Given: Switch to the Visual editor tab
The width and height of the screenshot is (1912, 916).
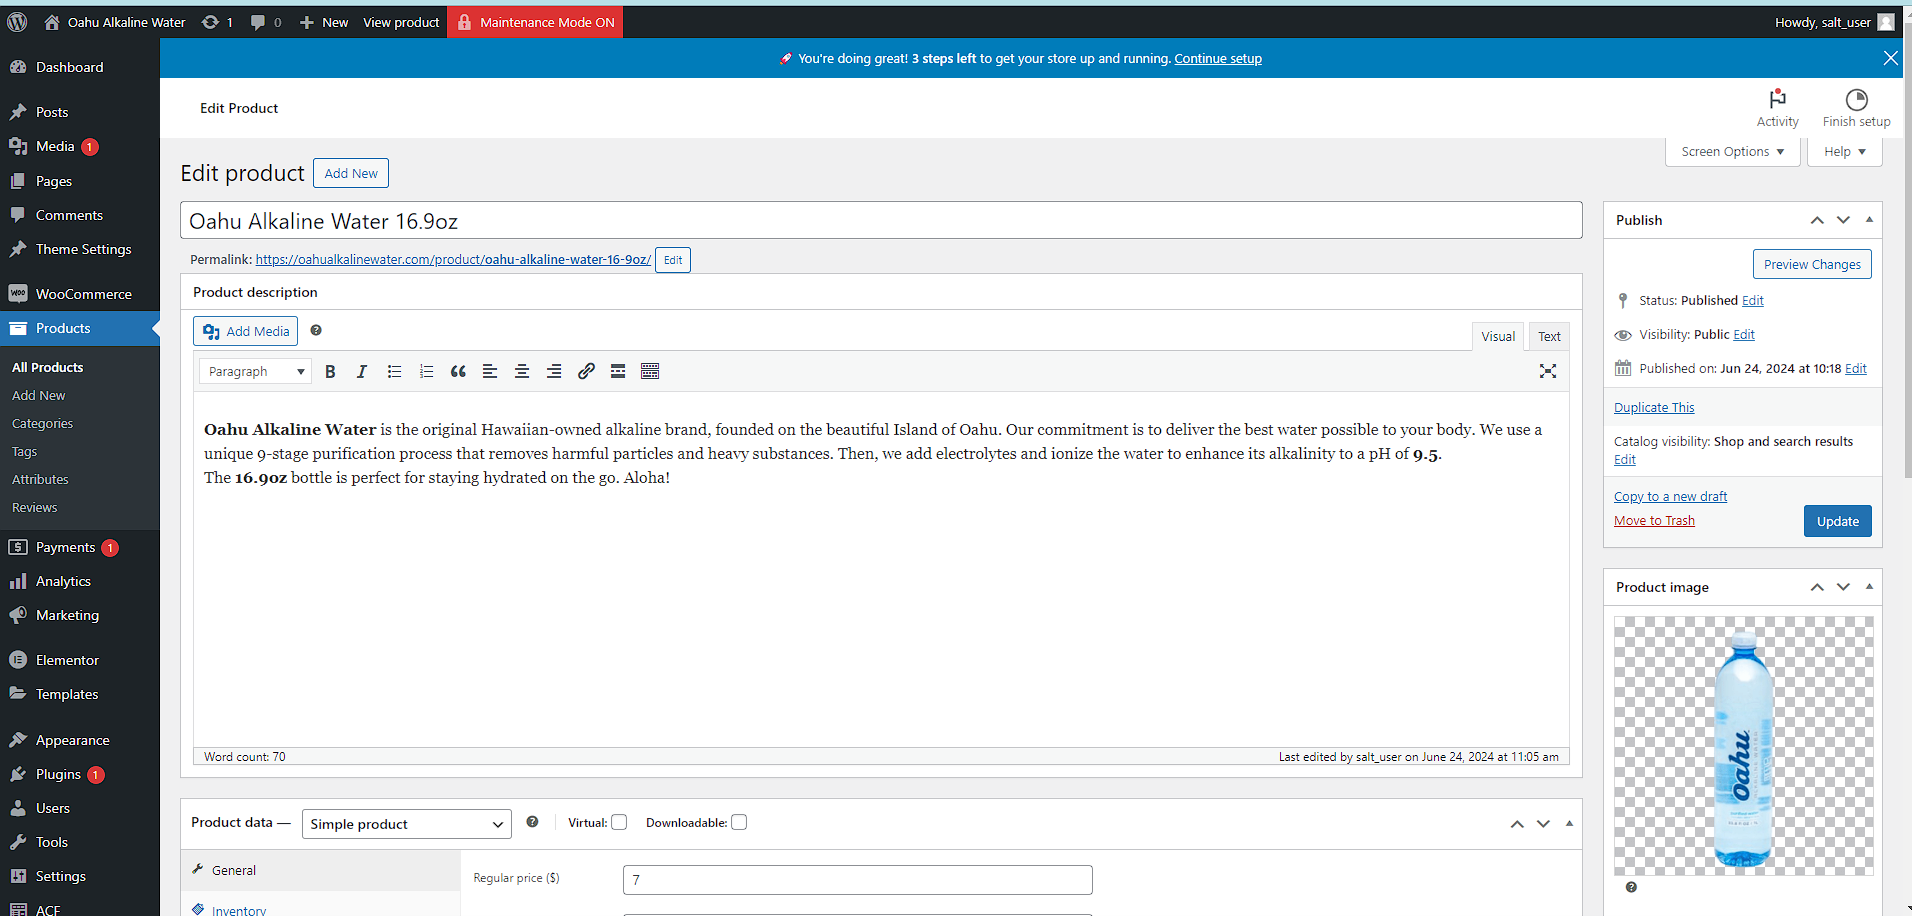Looking at the screenshot, I should tap(1498, 336).
